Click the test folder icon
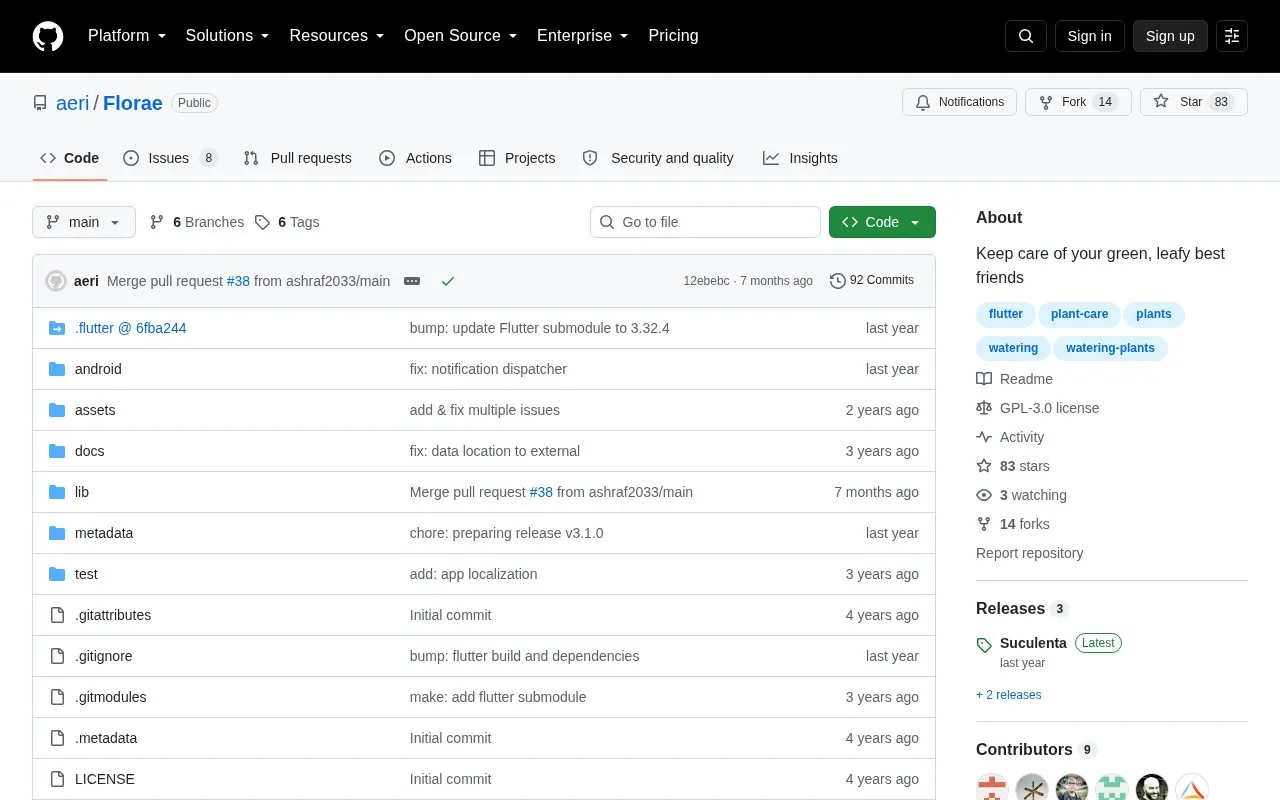The width and height of the screenshot is (1280, 800). point(57,574)
